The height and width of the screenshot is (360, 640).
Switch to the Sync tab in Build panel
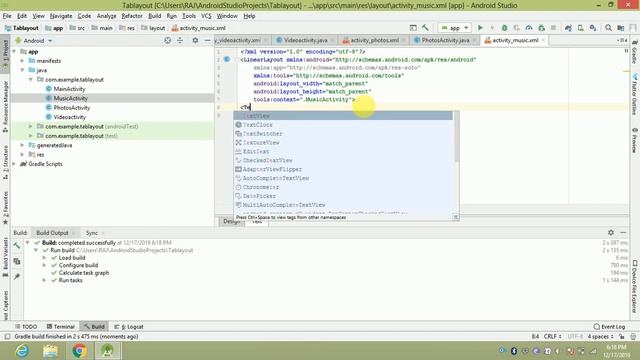92,233
